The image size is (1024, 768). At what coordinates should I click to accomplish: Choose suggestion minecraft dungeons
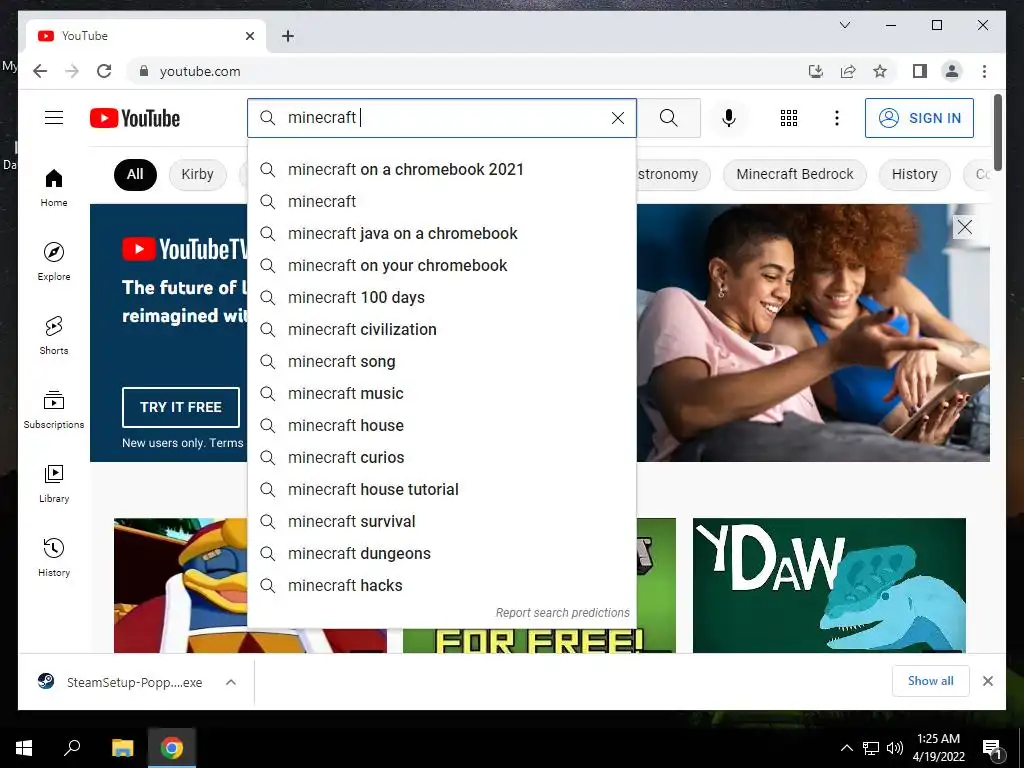[442, 554]
